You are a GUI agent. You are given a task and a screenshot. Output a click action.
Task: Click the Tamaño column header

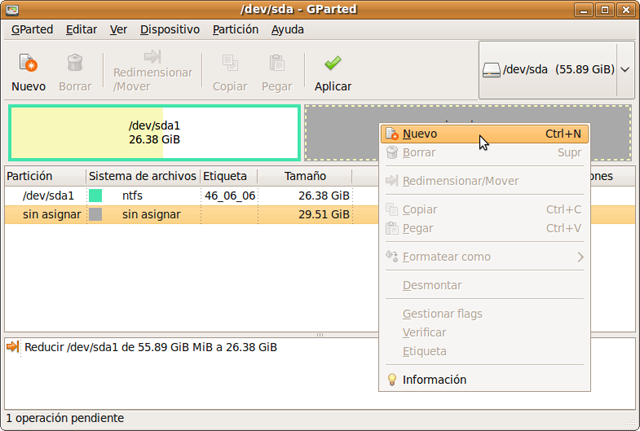point(304,176)
